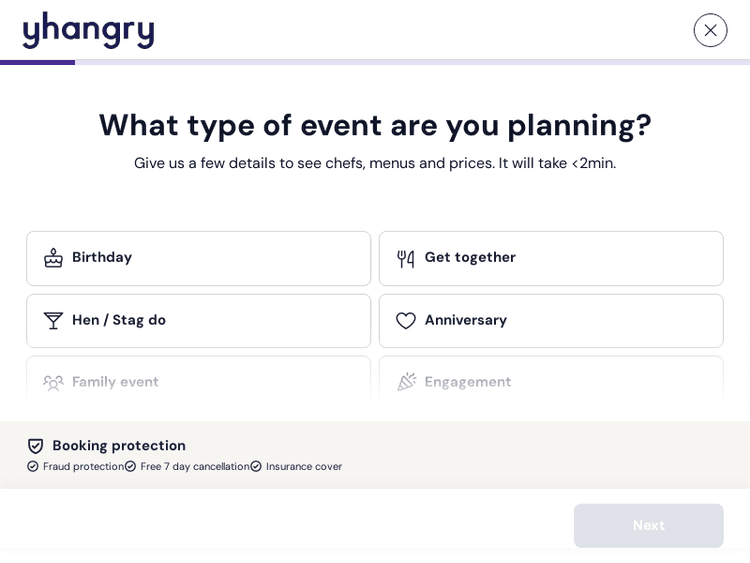Select the Anniversary event type
Screen dimensions: 750x563
pyautogui.click(x=550, y=321)
